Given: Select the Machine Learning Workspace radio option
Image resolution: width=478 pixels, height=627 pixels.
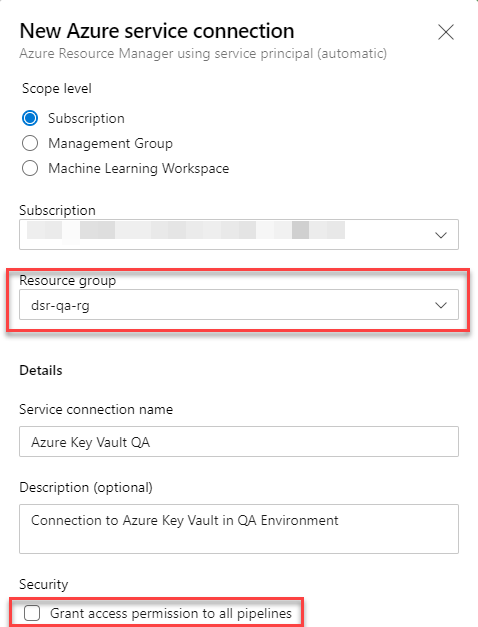Looking at the screenshot, I should [x=30, y=168].
